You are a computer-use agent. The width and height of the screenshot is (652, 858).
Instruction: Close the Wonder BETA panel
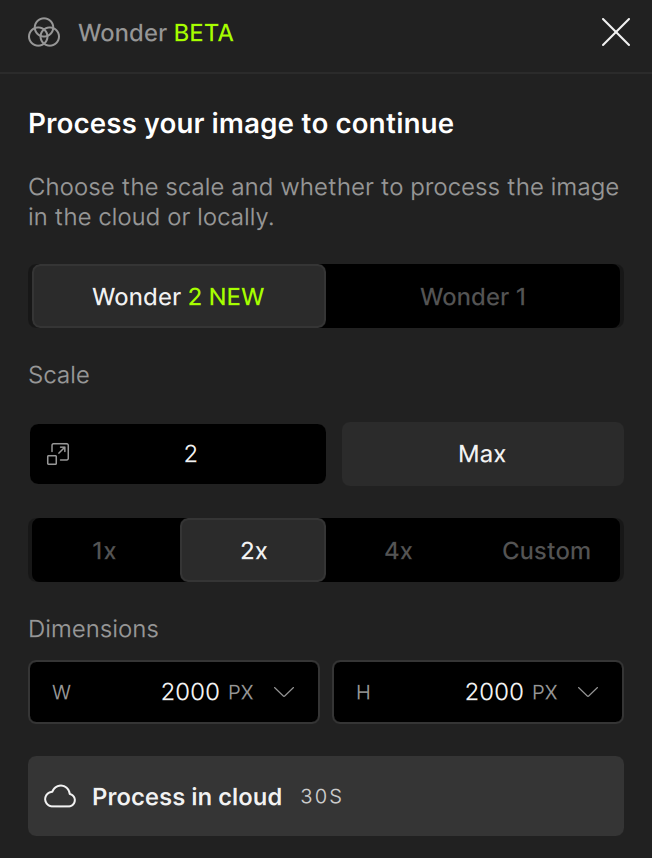click(615, 33)
